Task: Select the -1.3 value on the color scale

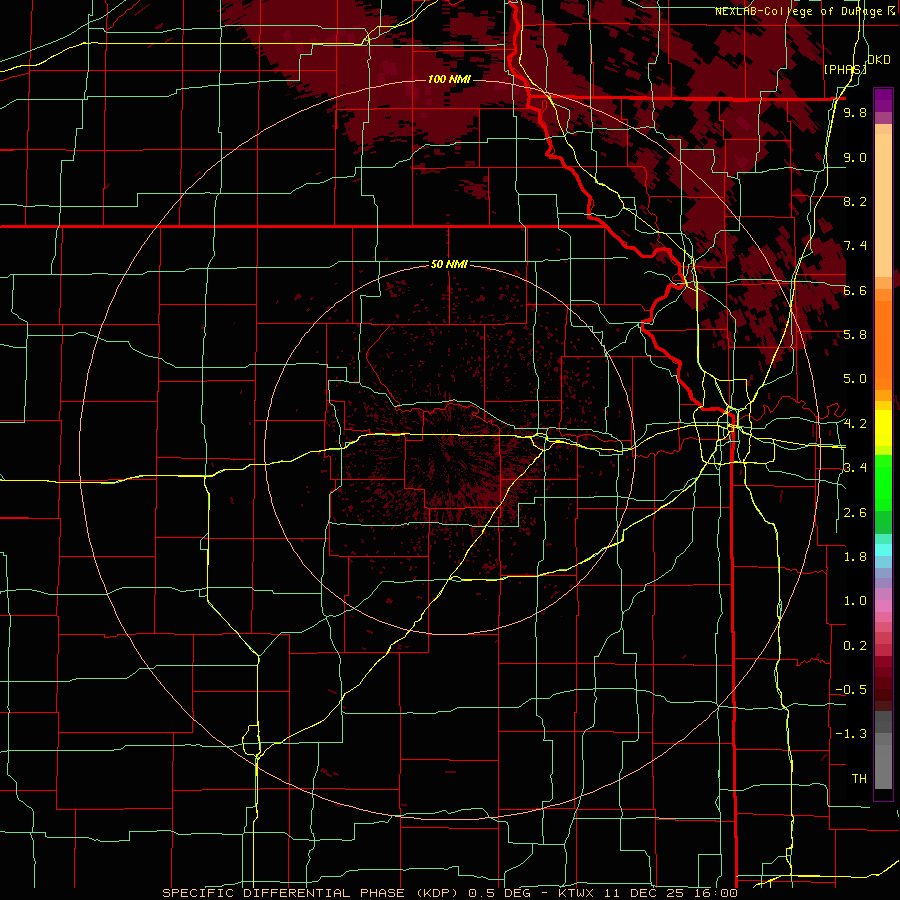Action: click(x=851, y=734)
